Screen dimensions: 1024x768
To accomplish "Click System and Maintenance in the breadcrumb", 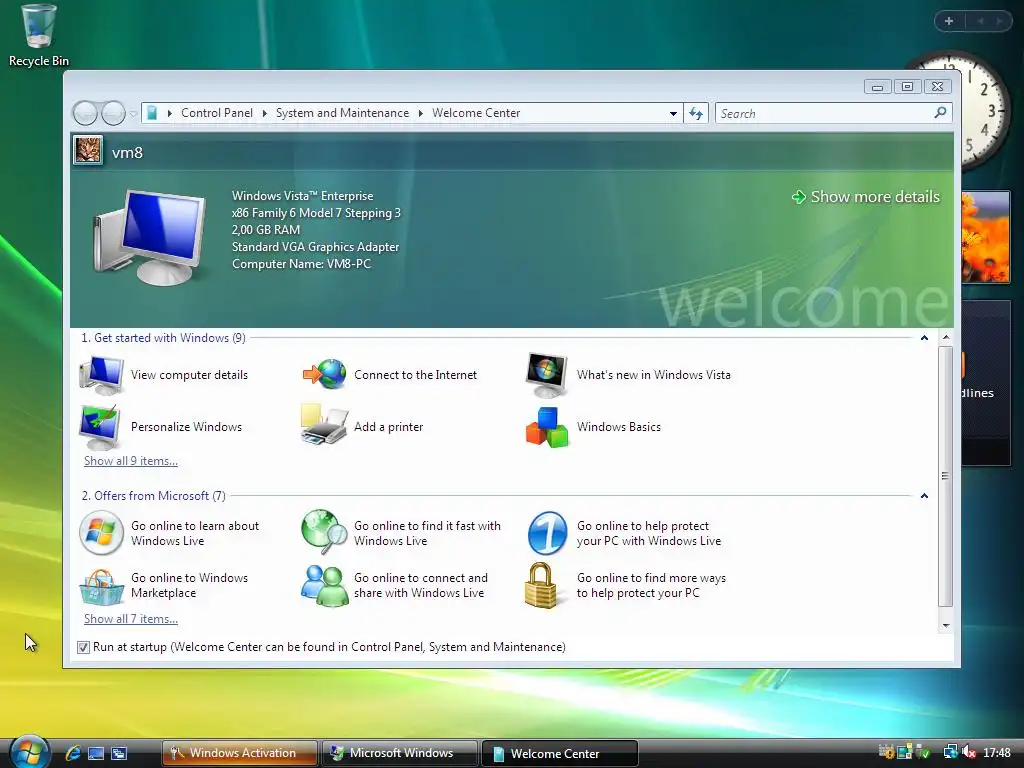I will (x=342, y=113).
